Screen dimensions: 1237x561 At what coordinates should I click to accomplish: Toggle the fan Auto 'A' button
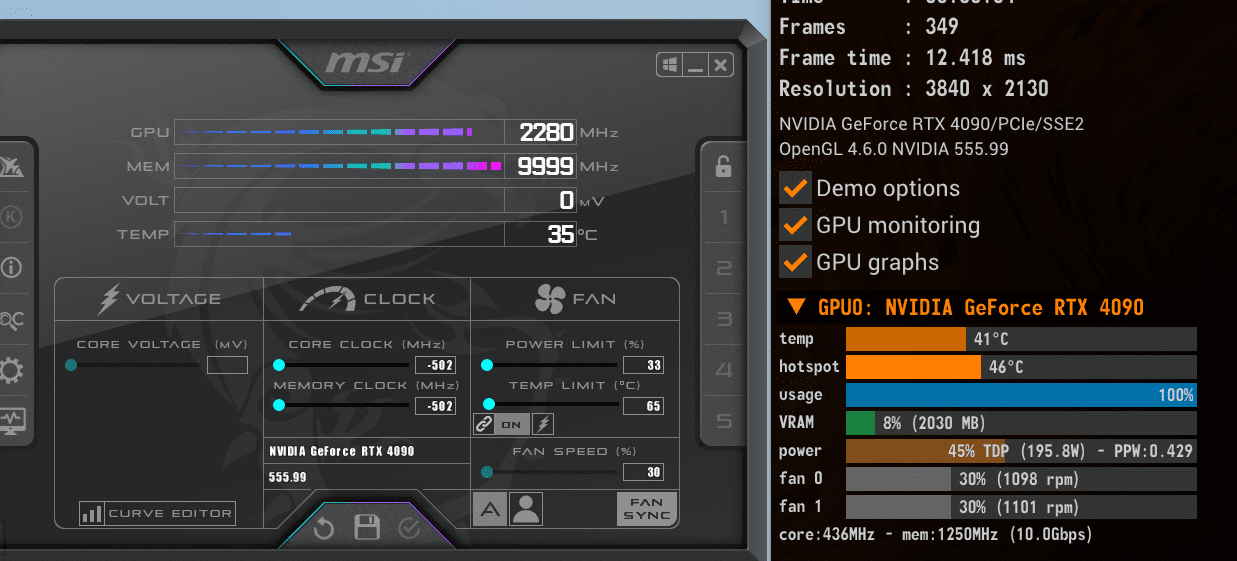point(489,509)
